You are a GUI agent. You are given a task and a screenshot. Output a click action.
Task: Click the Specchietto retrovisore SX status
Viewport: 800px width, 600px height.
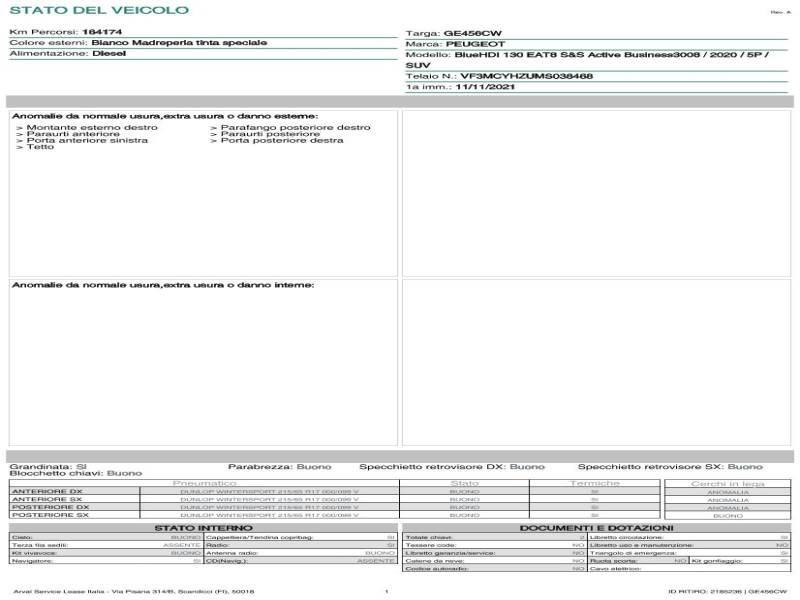(669, 466)
